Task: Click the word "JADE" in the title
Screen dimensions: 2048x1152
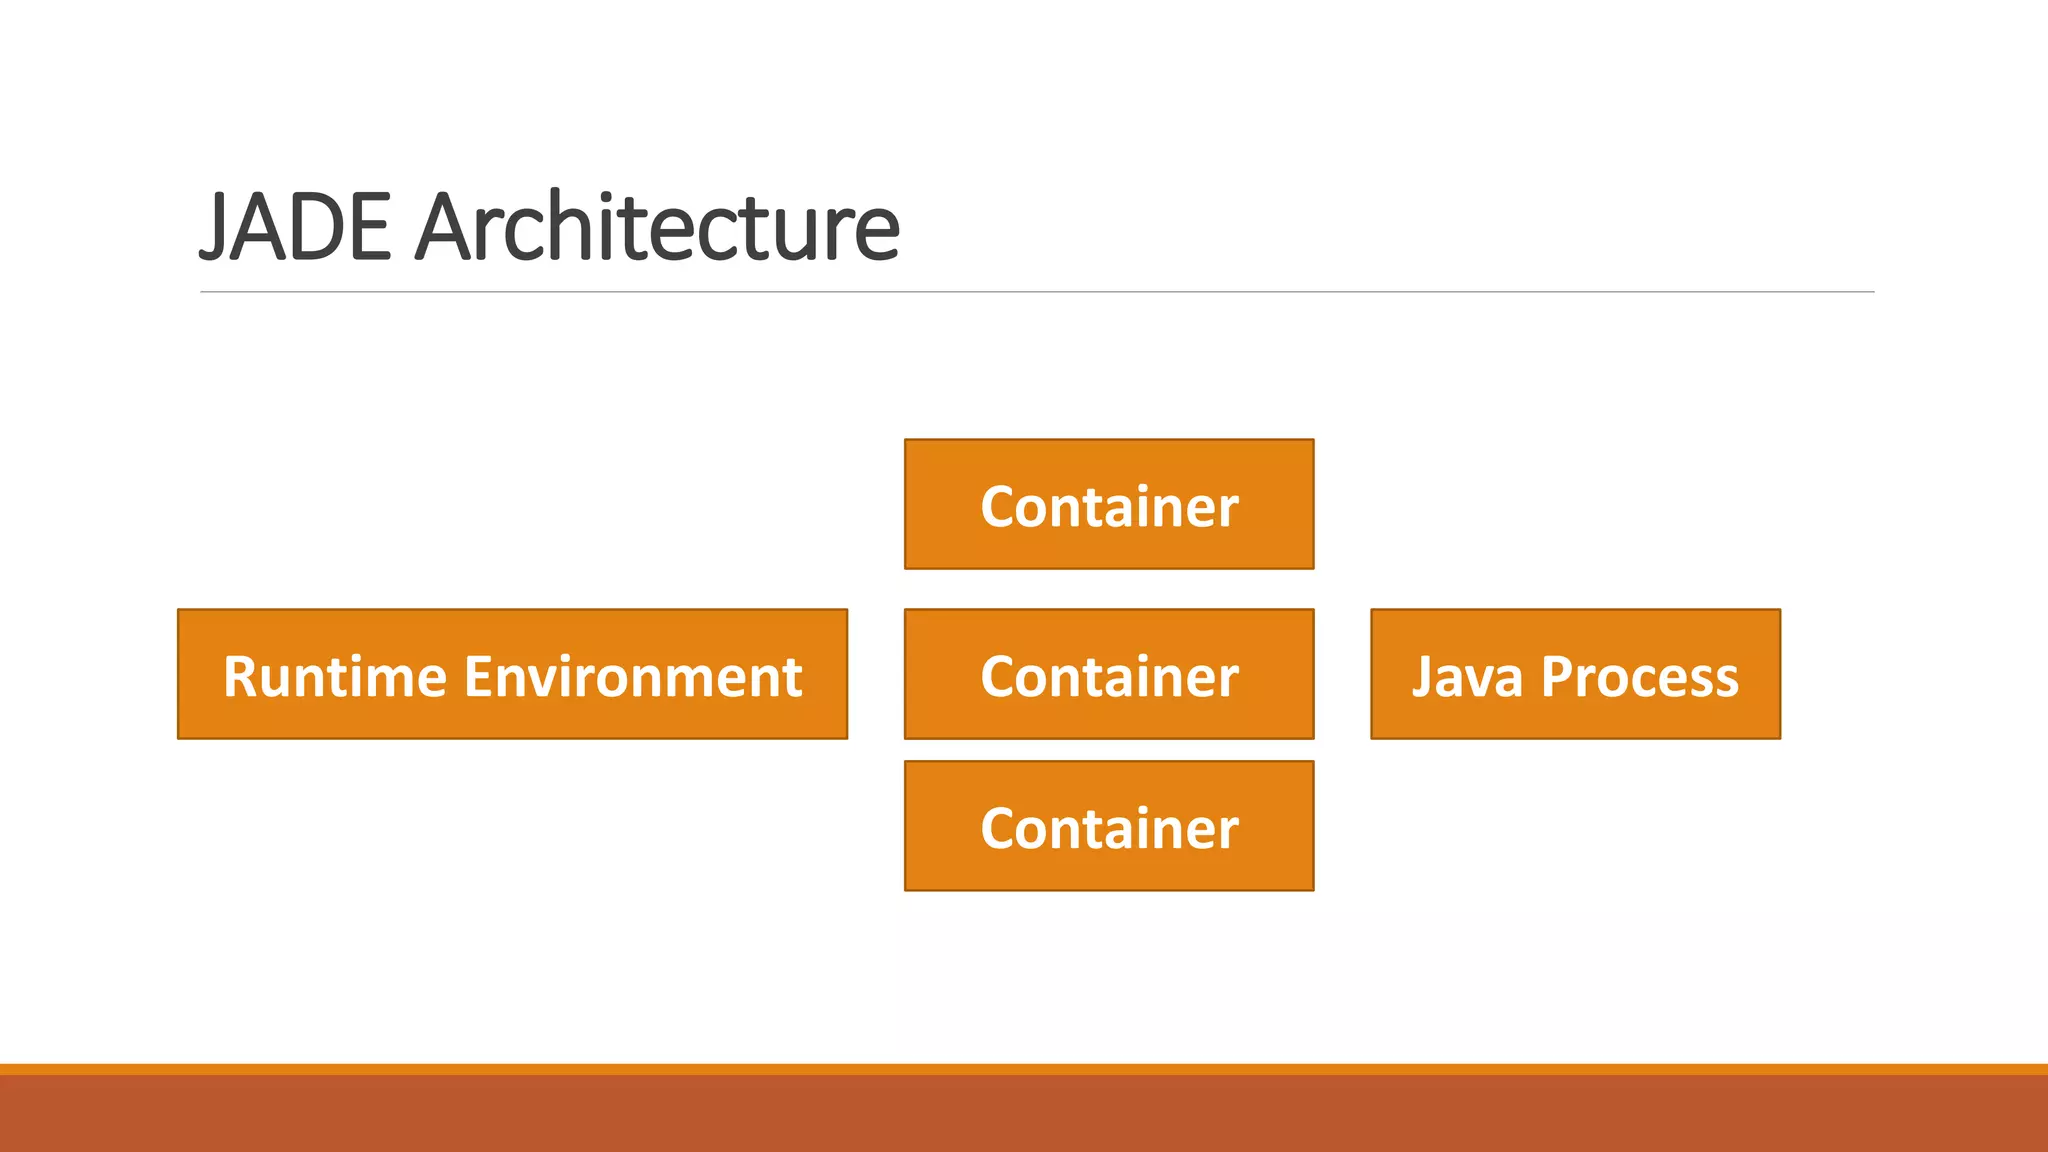Action: click(x=295, y=227)
